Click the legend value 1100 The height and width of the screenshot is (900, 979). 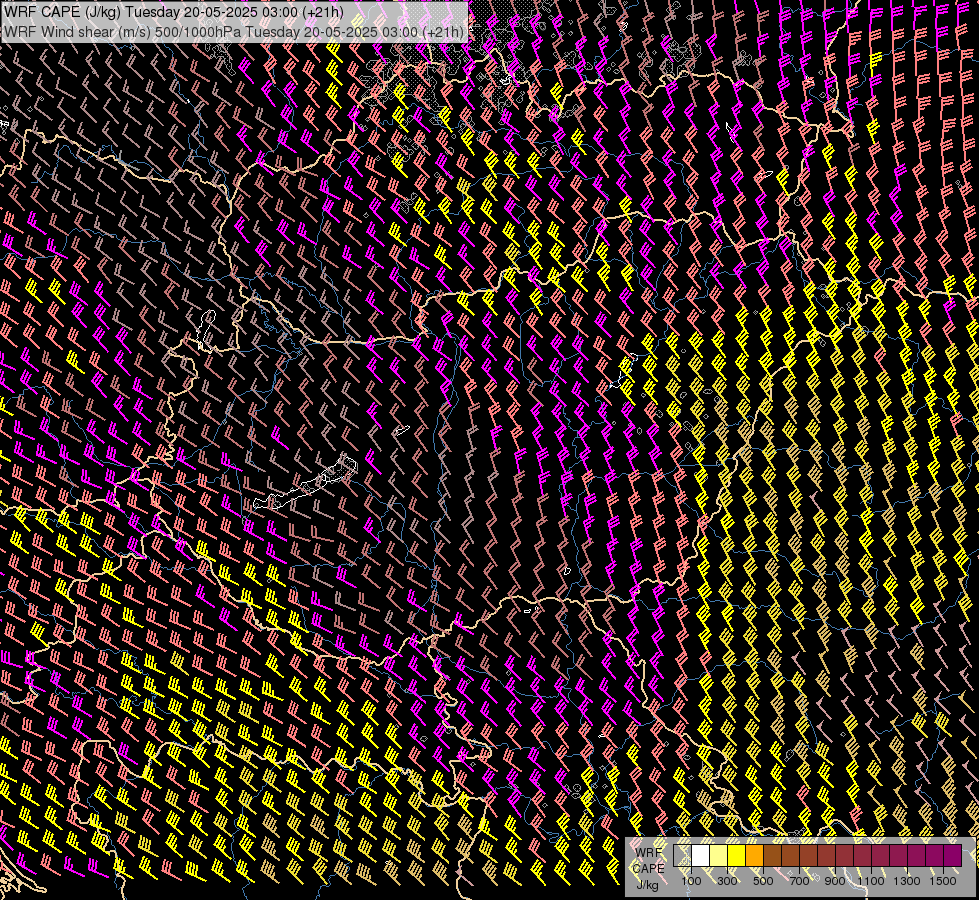(x=870, y=881)
